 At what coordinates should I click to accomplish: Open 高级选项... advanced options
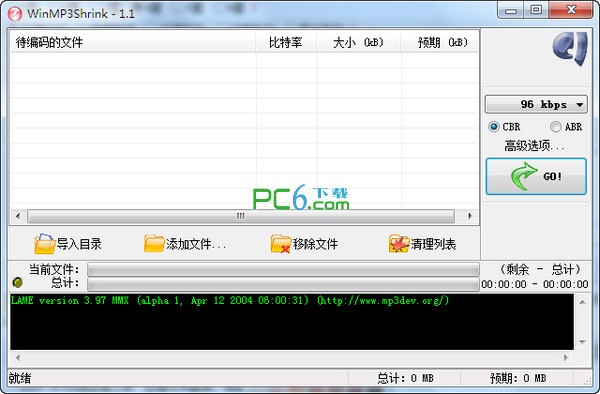point(534,146)
